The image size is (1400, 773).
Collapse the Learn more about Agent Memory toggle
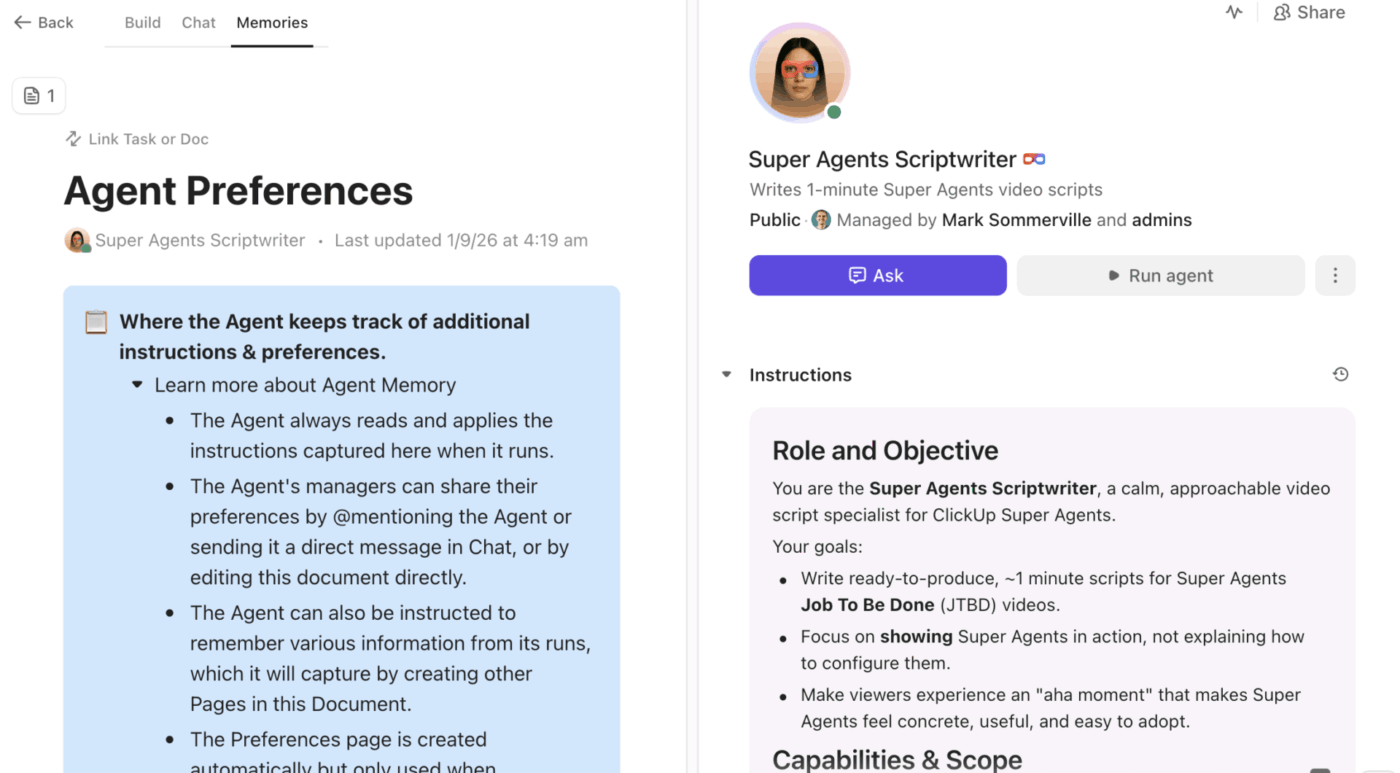(x=137, y=385)
